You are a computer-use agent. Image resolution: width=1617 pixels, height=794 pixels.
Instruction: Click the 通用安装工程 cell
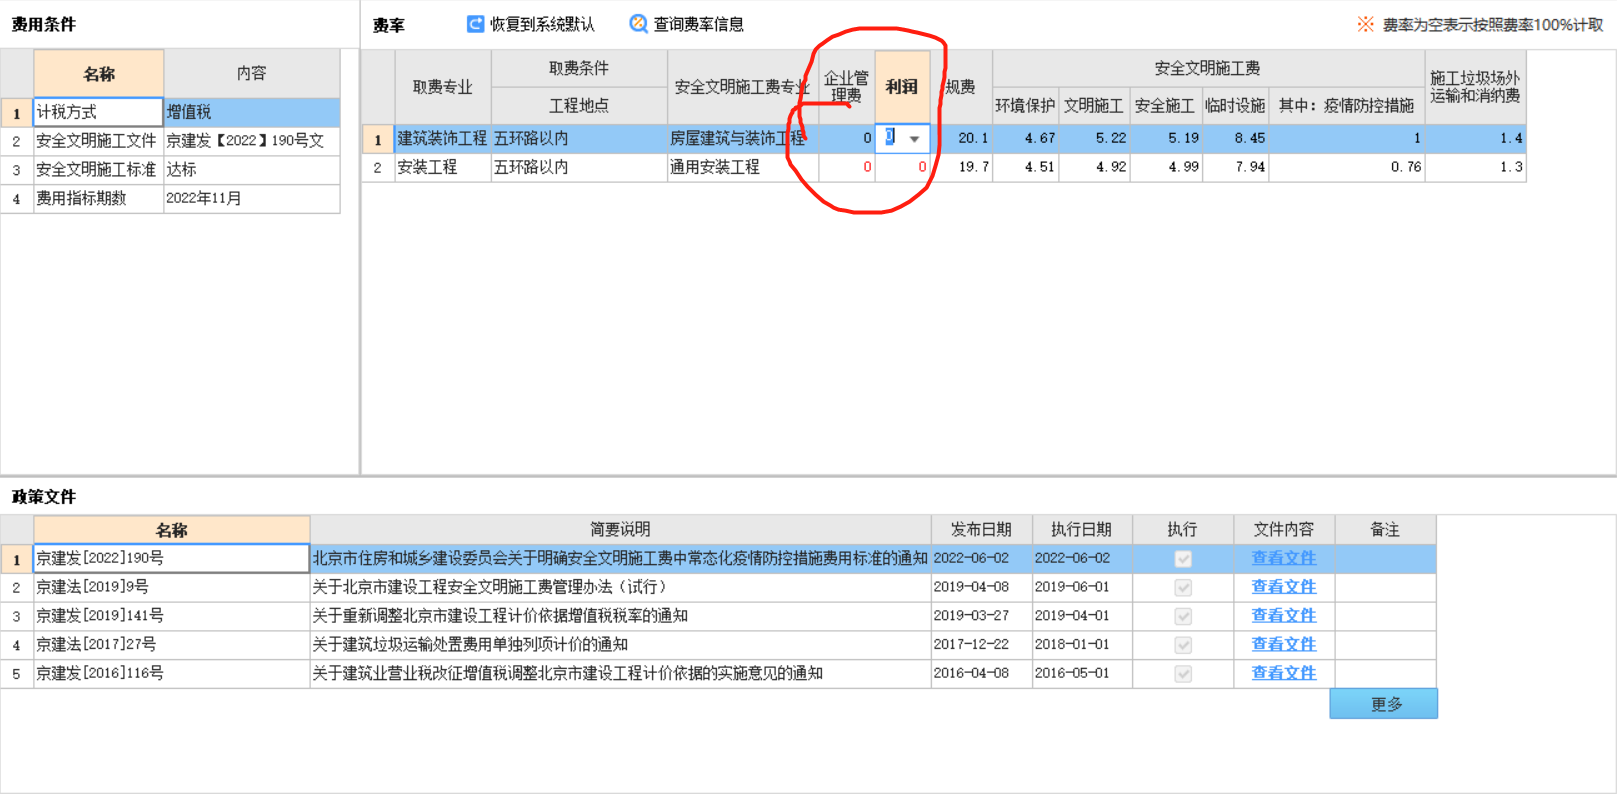coord(742,167)
